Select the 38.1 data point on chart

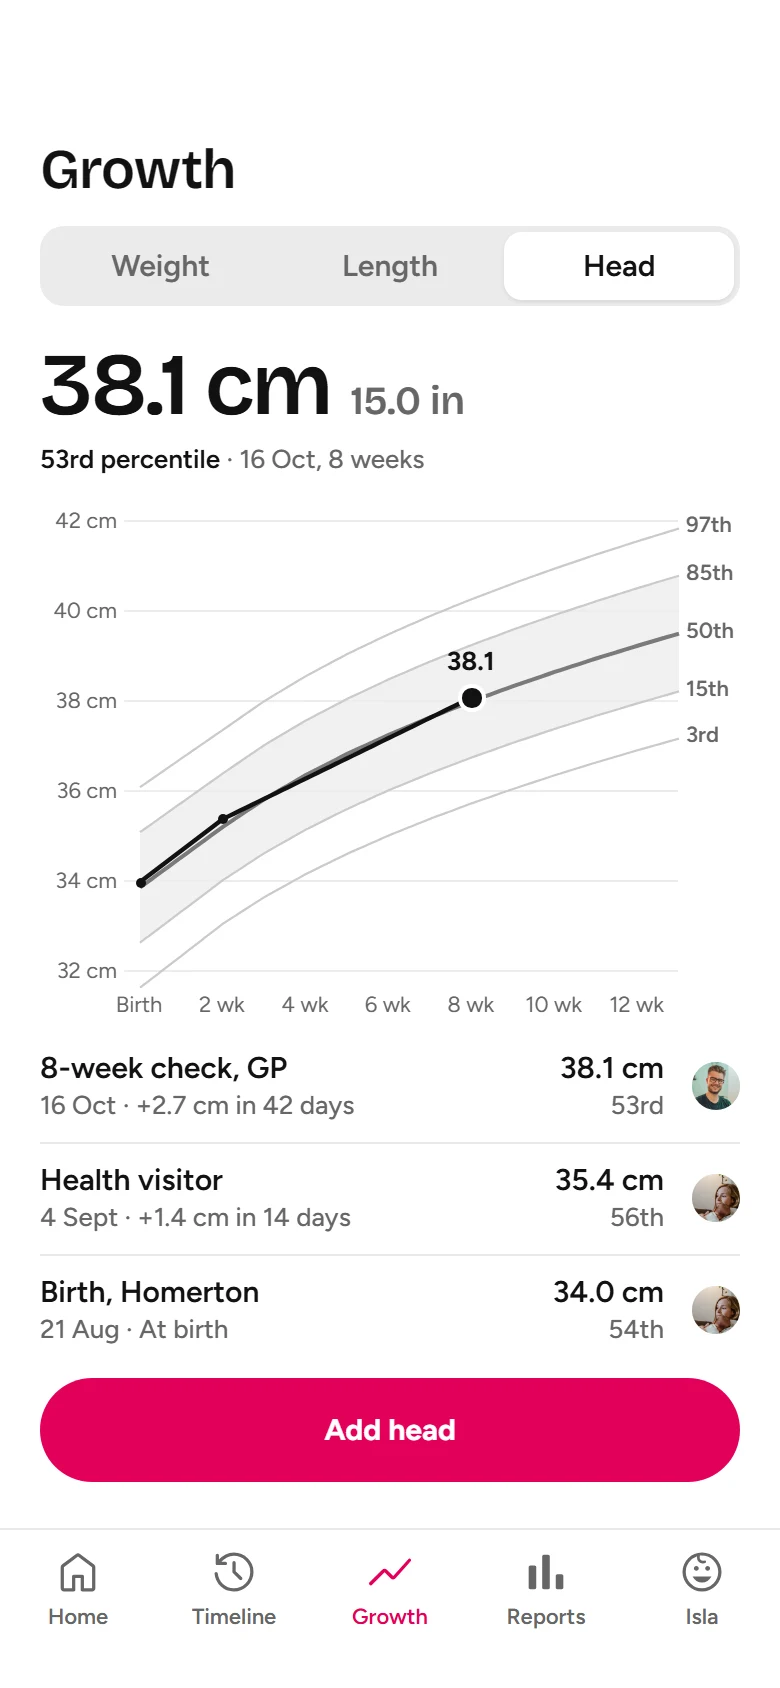click(x=472, y=697)
